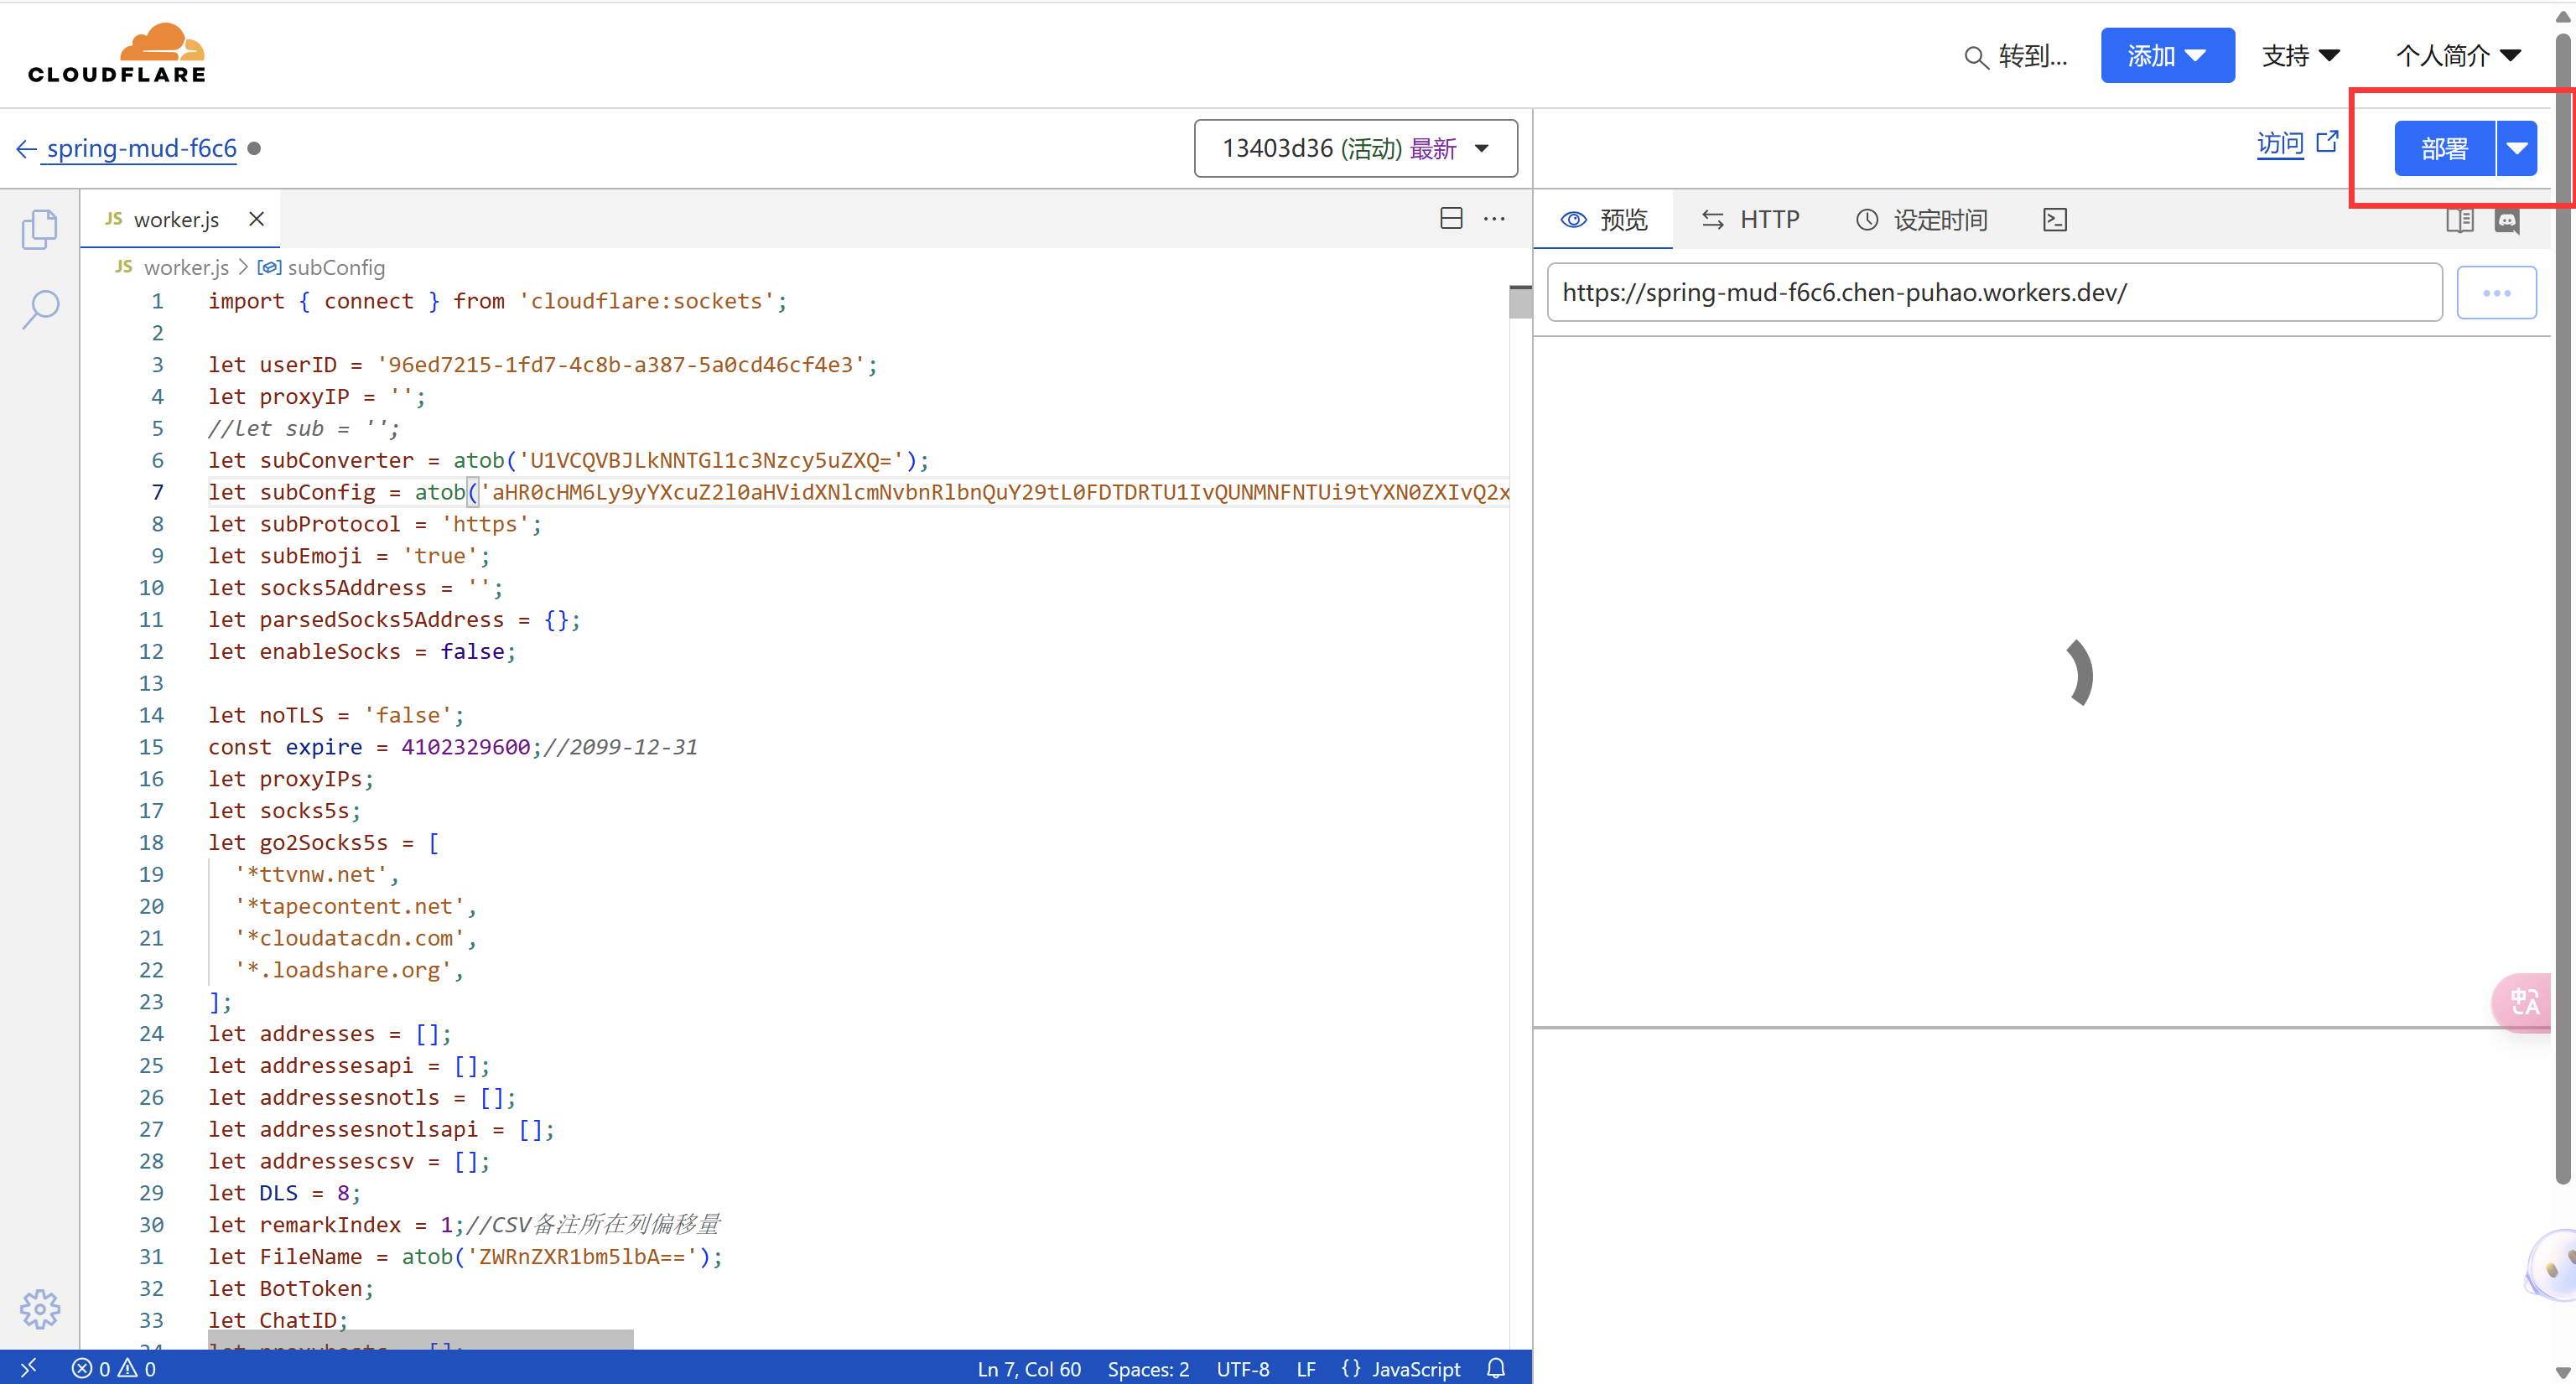Click subConfig in the breadcrumb

(336, 268)
